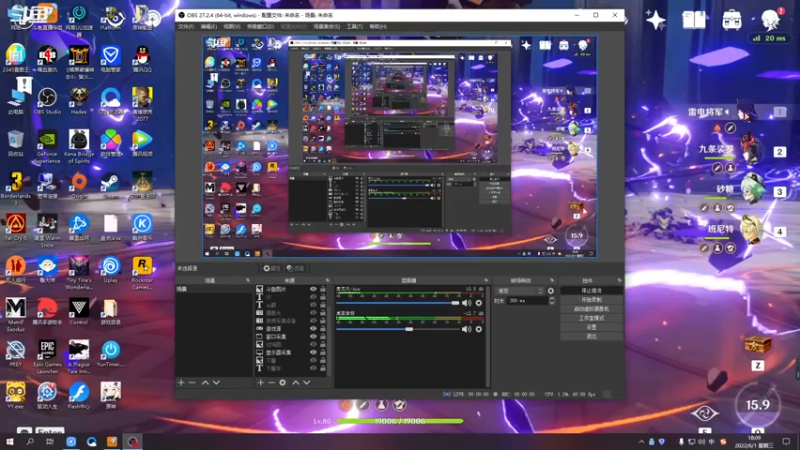The image size is (800, 450).
Task: Click 退出 exit button in controls
Action: (x=591, y=336)
